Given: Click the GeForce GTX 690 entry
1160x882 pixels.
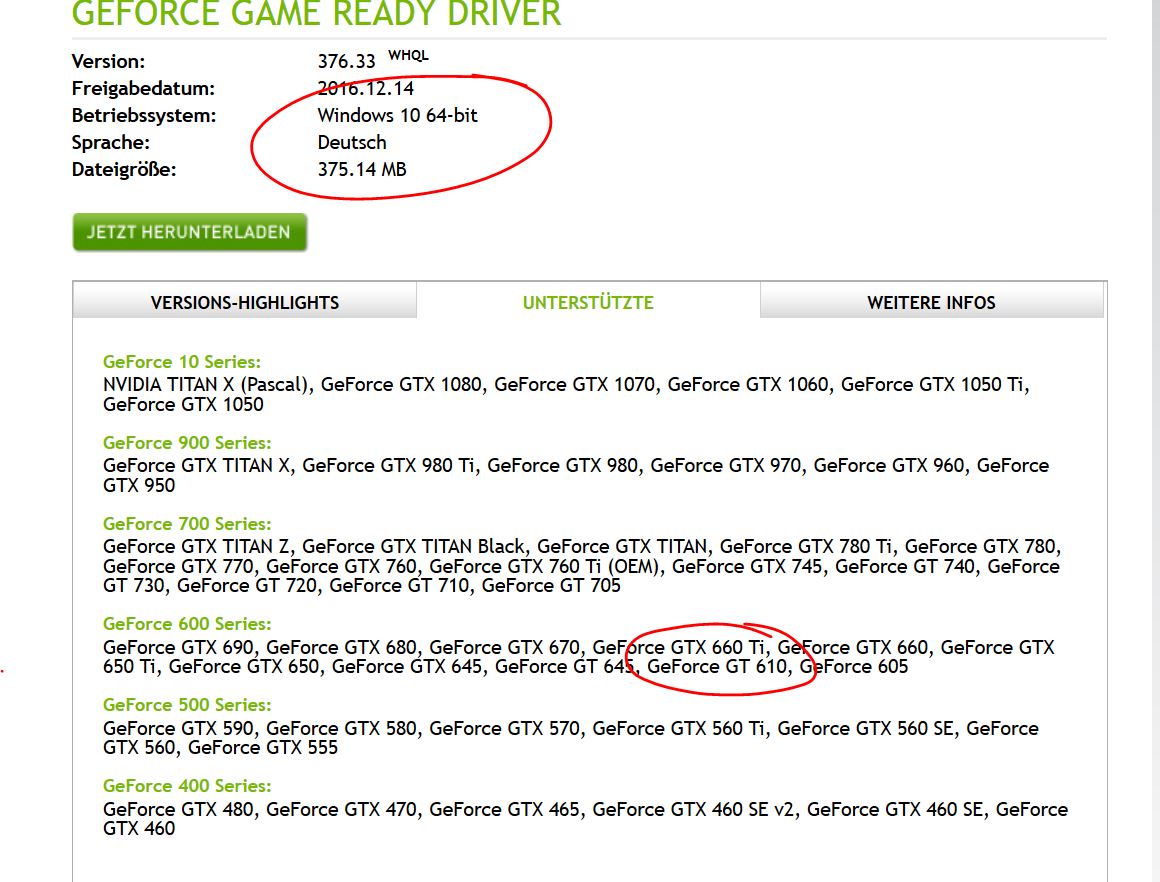Looking at the screenshot, I should click(178, 647).
